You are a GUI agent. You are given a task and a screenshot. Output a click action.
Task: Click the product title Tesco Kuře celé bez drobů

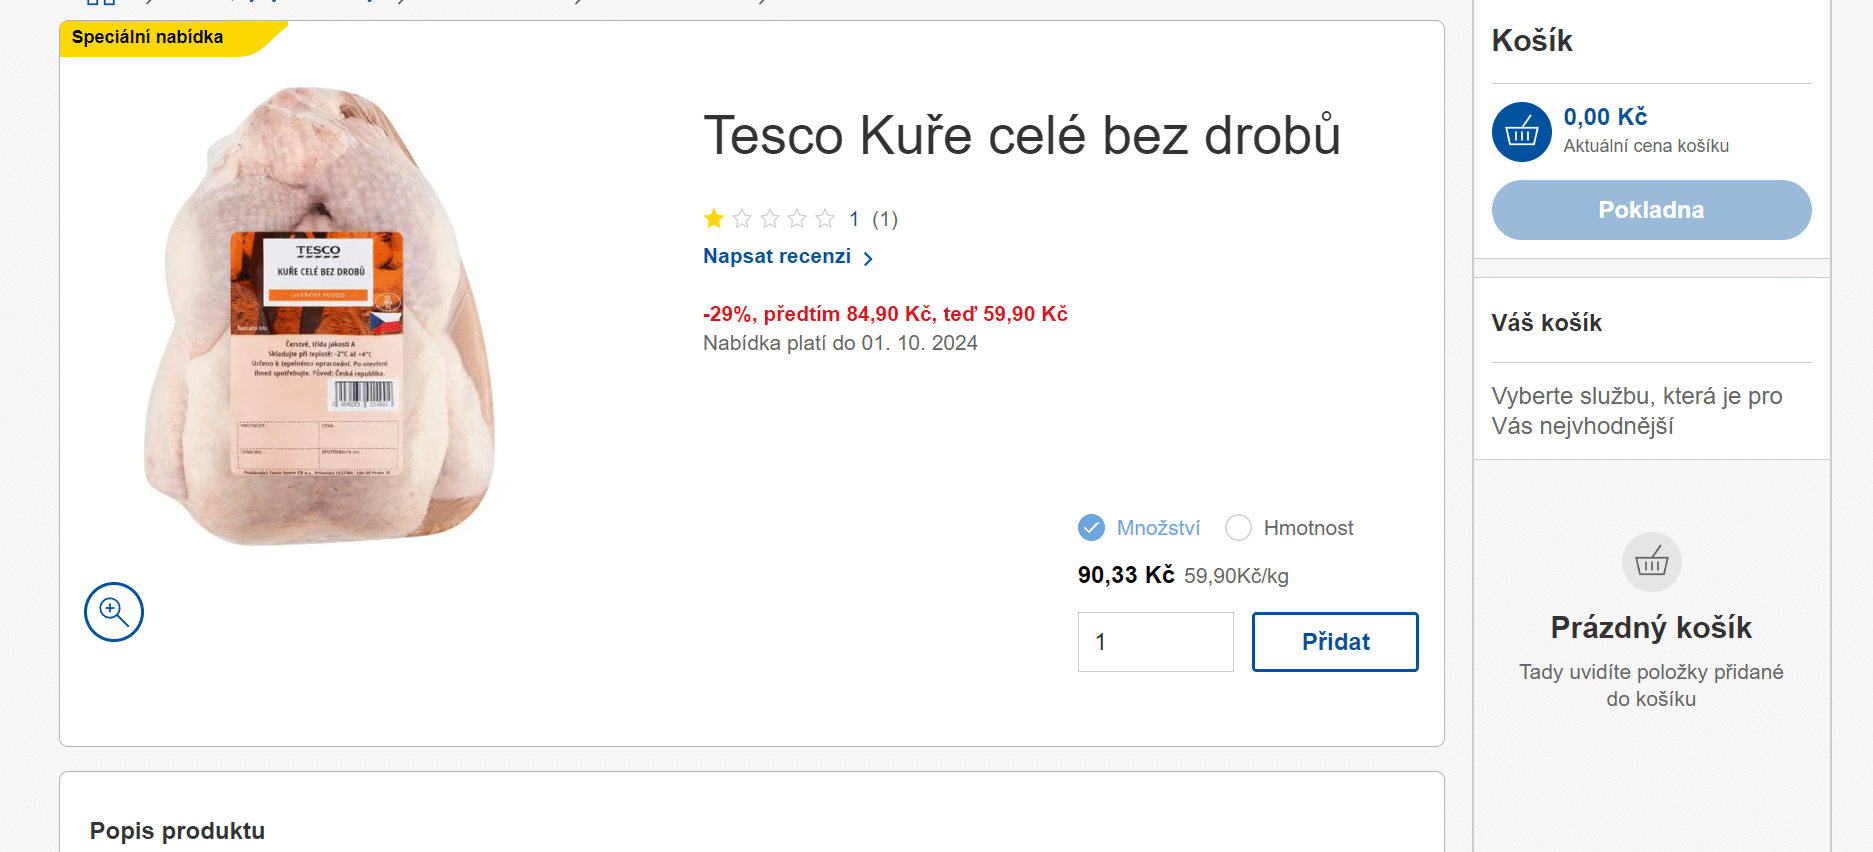[x=1022, y=135]
